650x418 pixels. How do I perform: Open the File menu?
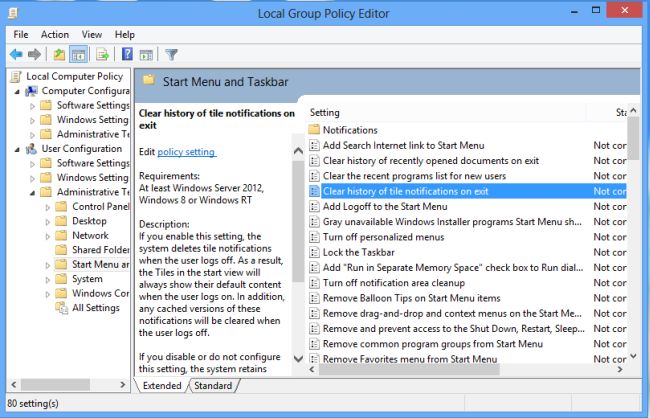coord(21,34)
